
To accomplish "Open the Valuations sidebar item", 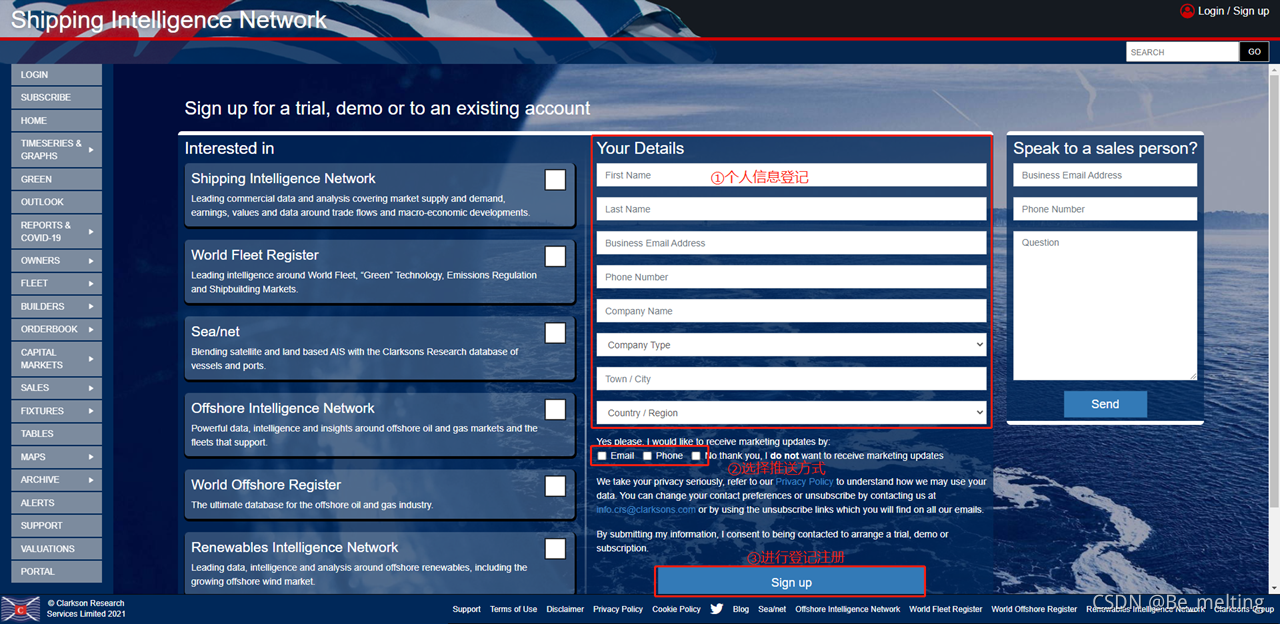I will pos(56,549).
